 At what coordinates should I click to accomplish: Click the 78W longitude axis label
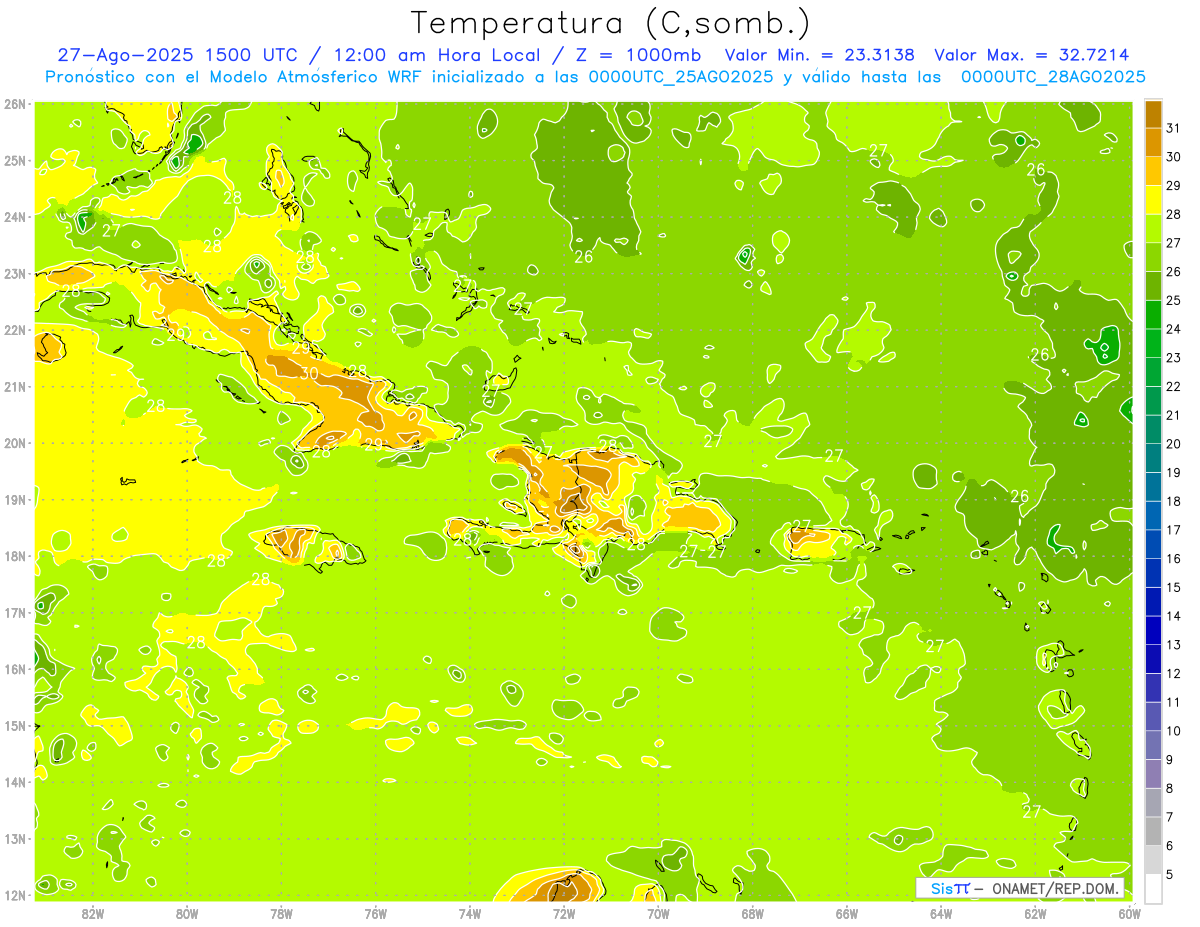(281, 914)
